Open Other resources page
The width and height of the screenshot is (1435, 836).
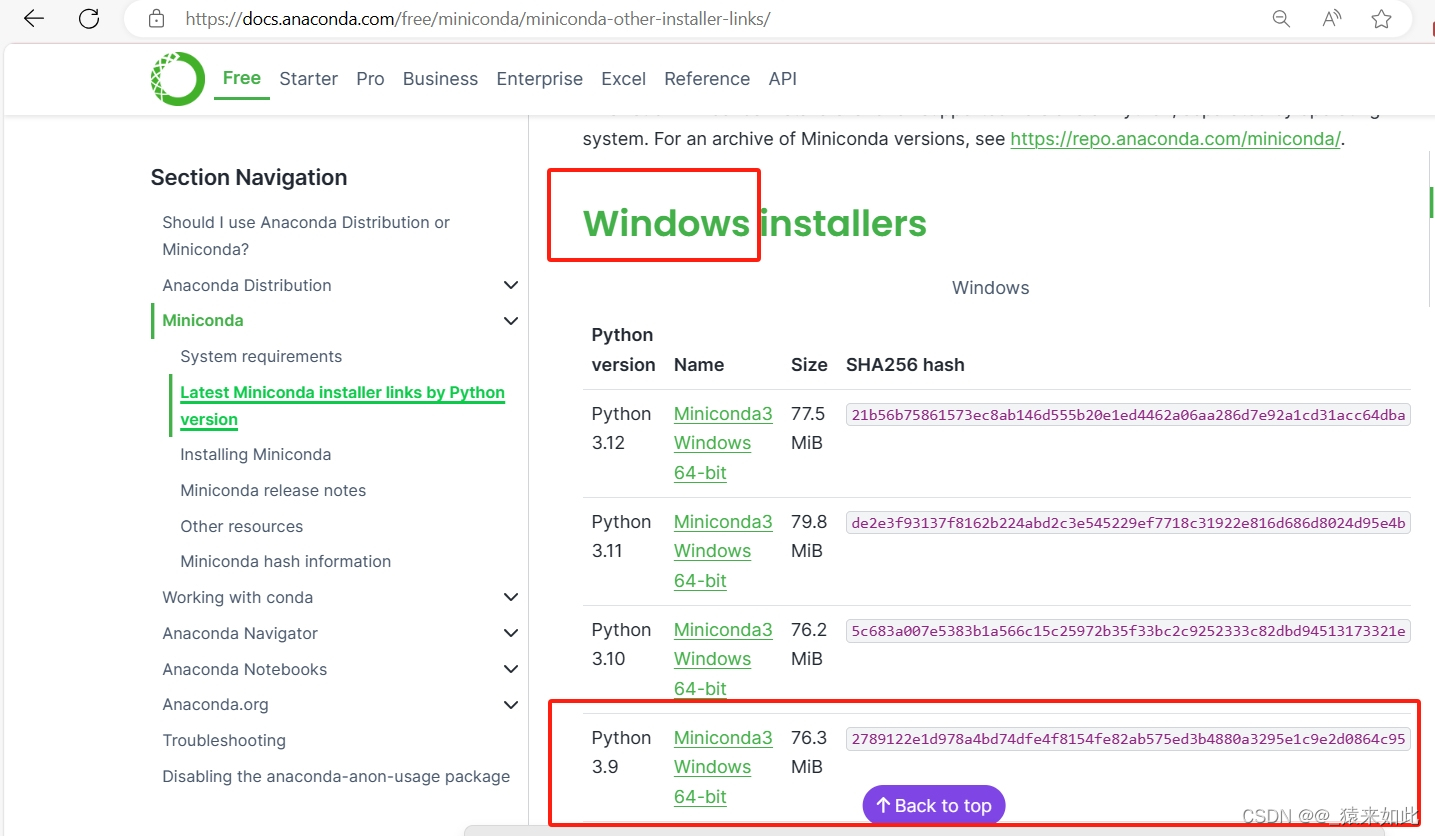tap(241, 526)
